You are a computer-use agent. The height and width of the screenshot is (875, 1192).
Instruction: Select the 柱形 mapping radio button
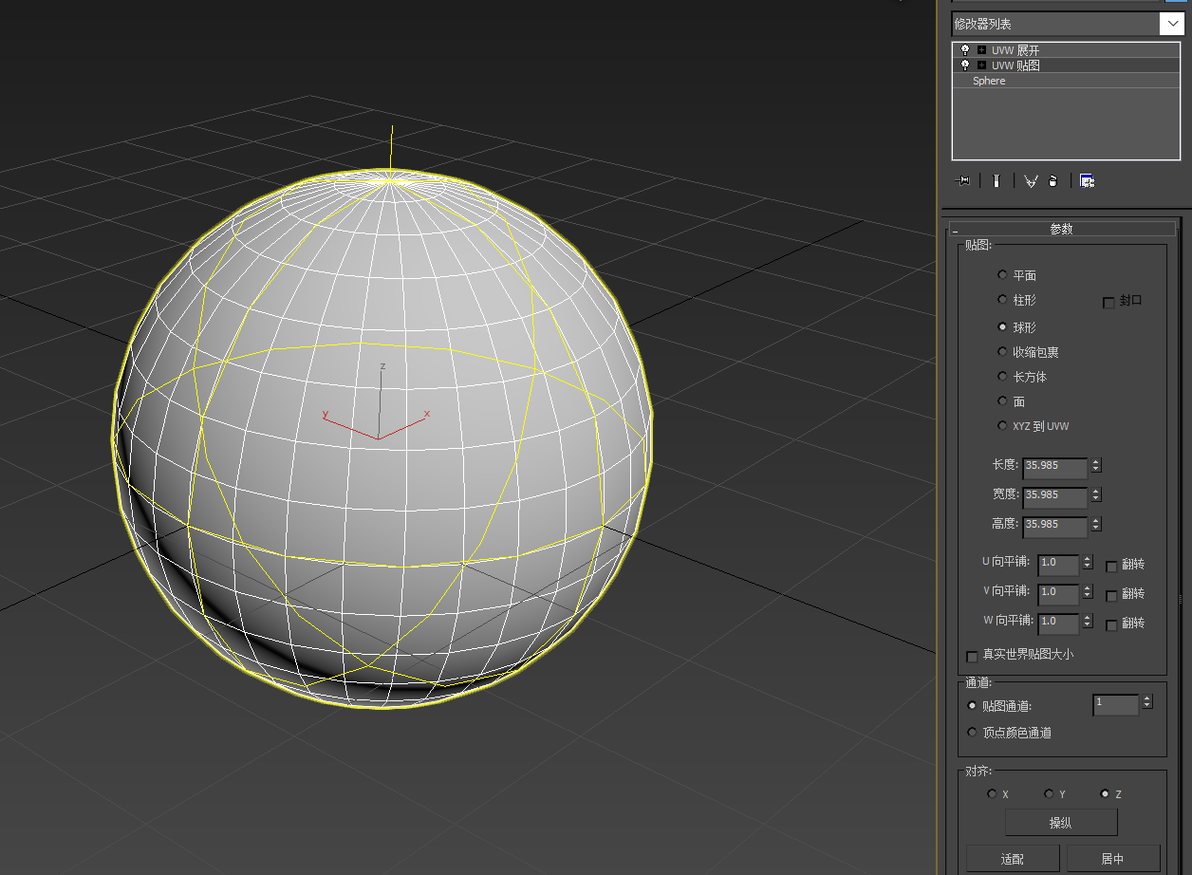tap(1002, 300)
